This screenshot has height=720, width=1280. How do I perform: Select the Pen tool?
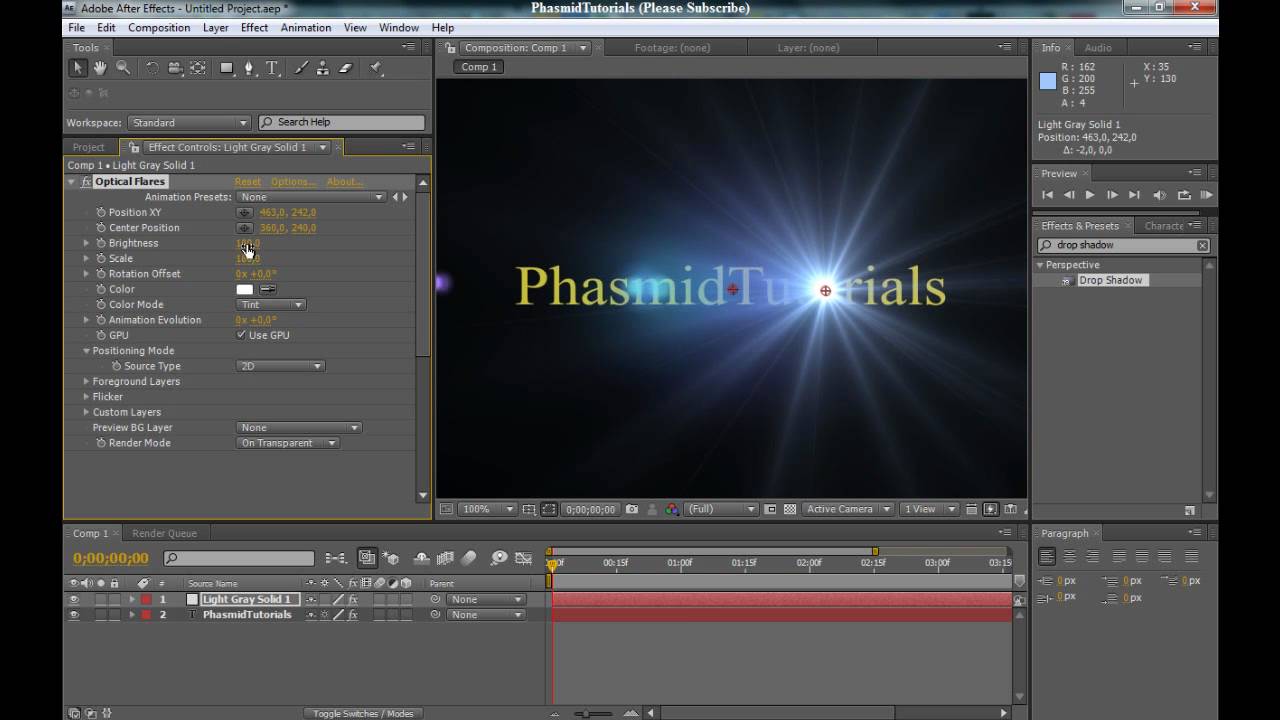click(x=249, y=68)
